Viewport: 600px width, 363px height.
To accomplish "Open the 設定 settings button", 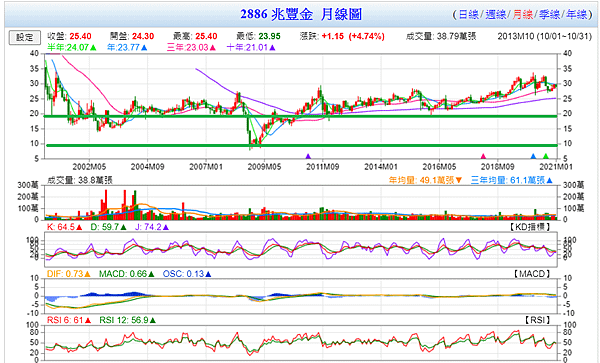I will (24, 37).
